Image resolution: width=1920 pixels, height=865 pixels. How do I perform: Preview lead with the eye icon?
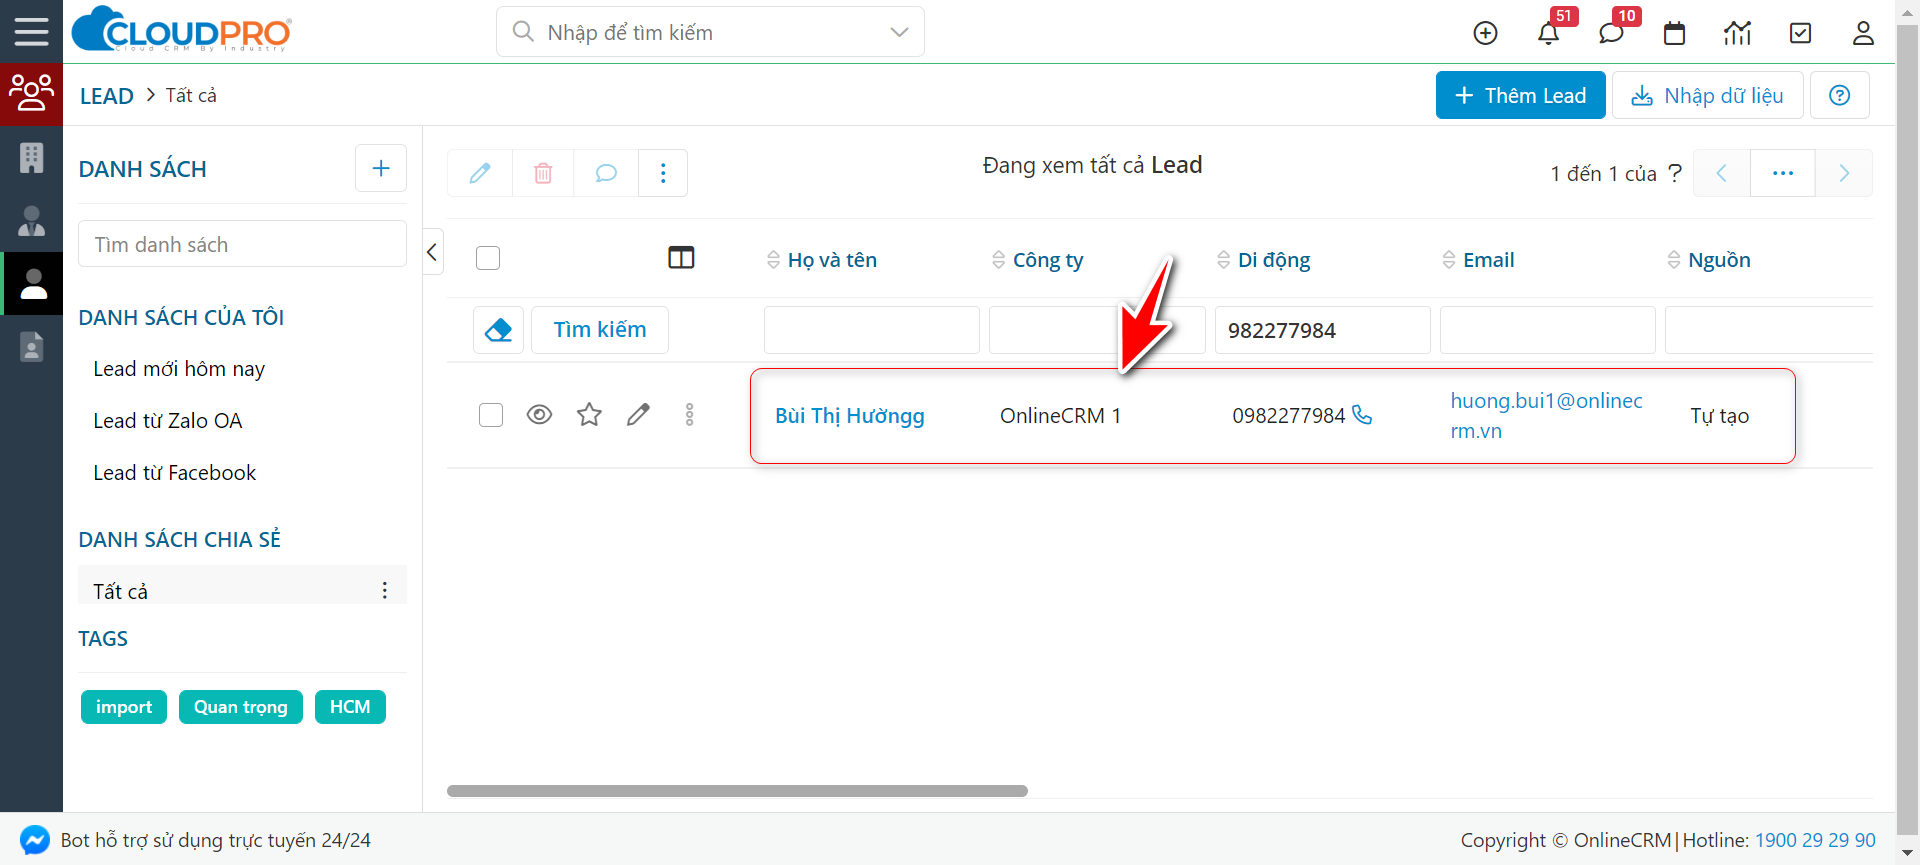click(539, 414)
